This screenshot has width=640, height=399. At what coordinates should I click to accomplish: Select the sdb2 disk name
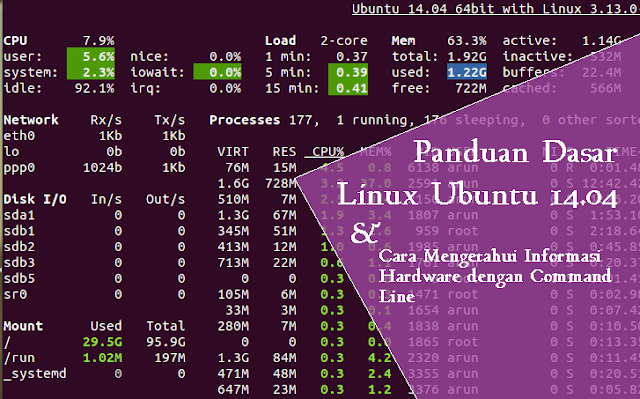(x=19, y=247)
